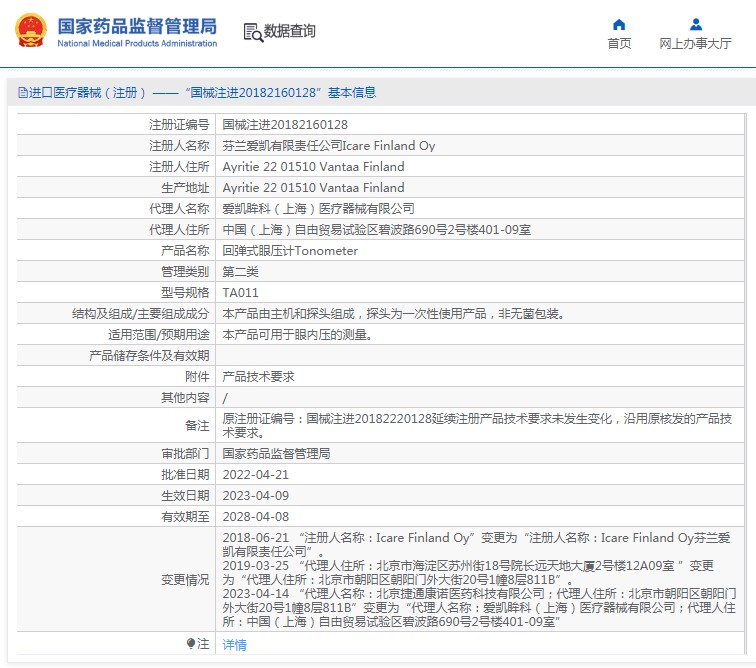Click 国家药品监督管理局 site title
The width and height of the screenshot is (756, 668).
pyautogui.click(x=137, y=26)
